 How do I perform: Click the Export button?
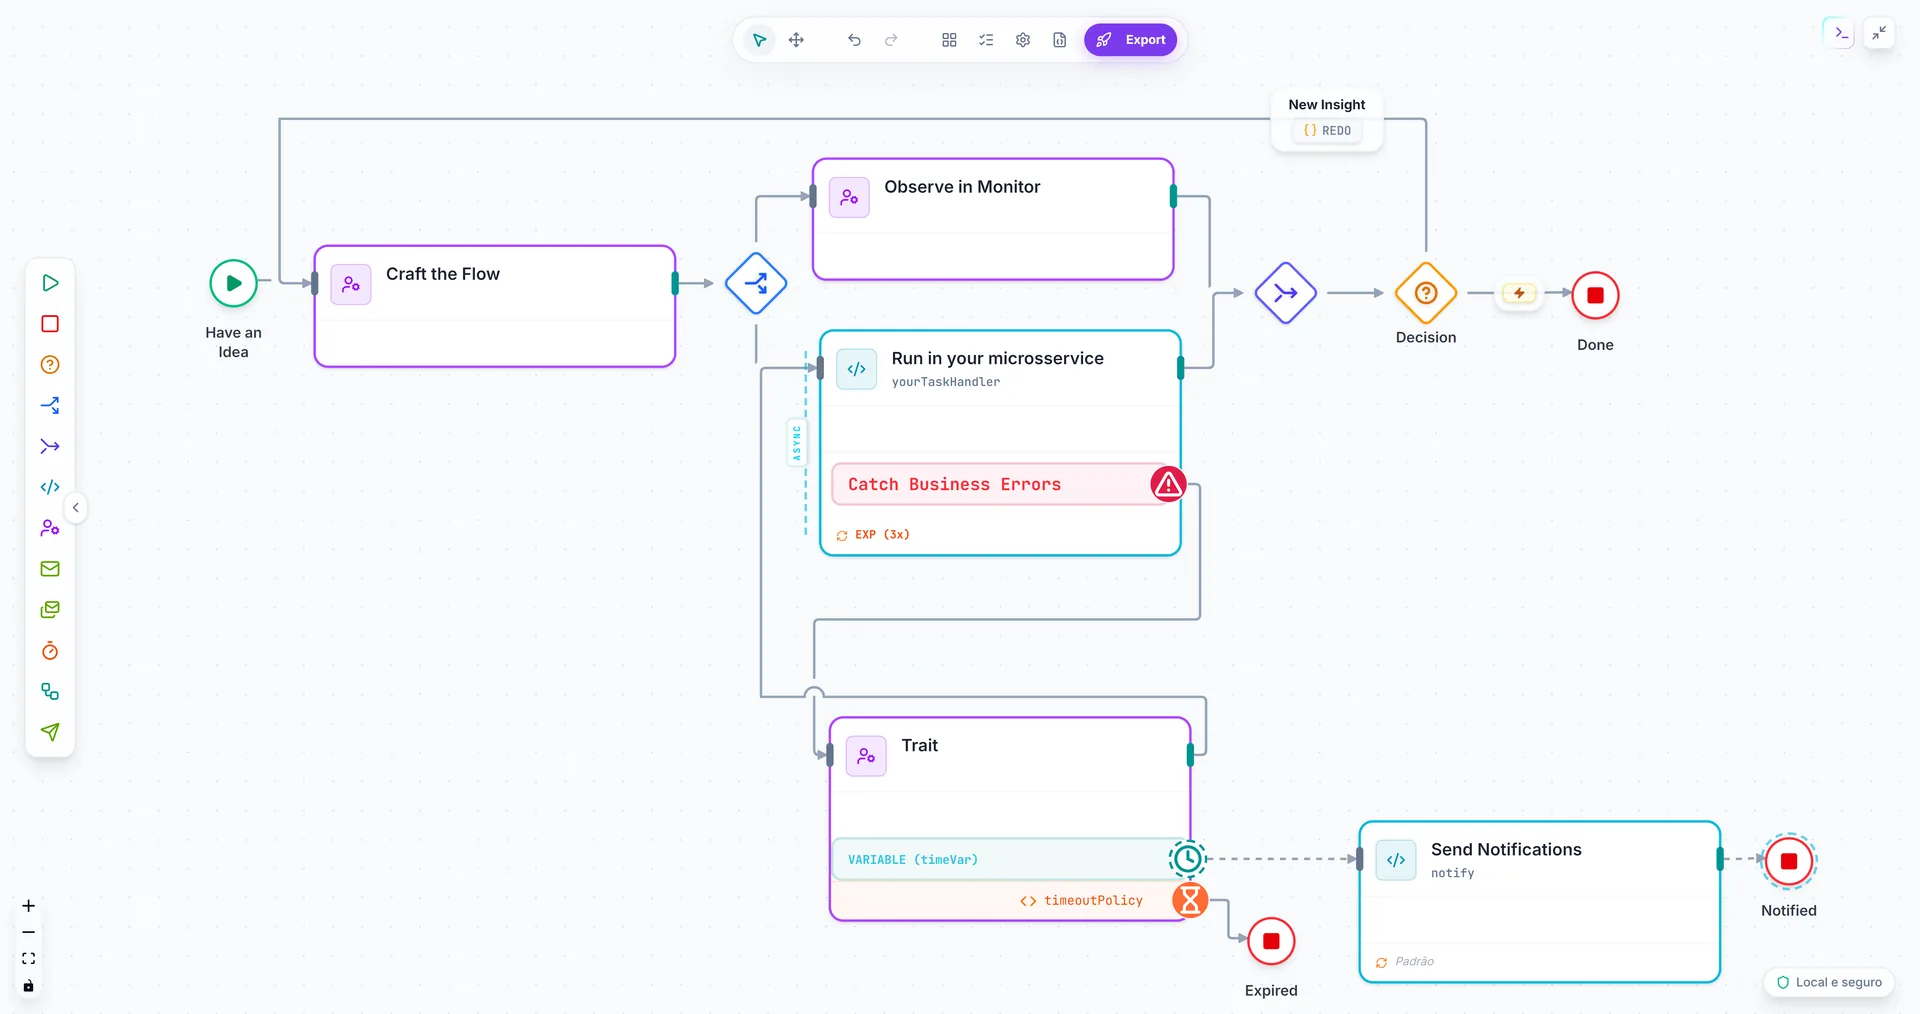[x=1131, y=40]
